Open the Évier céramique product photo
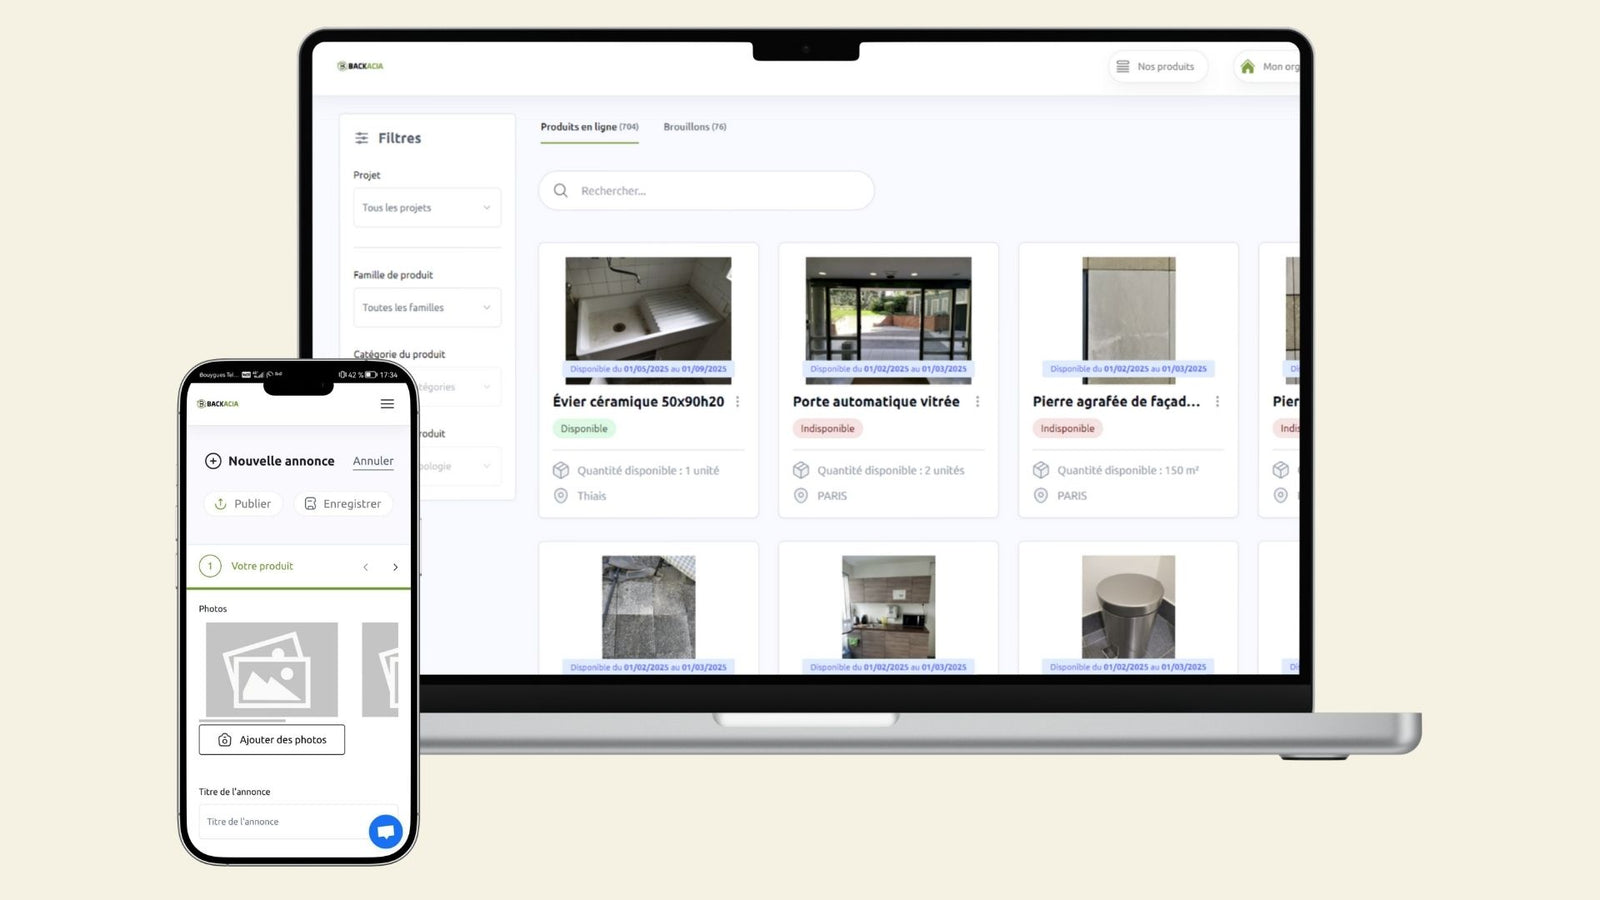Viewport: 1600px width, 900px height. (x=648, y=320)
